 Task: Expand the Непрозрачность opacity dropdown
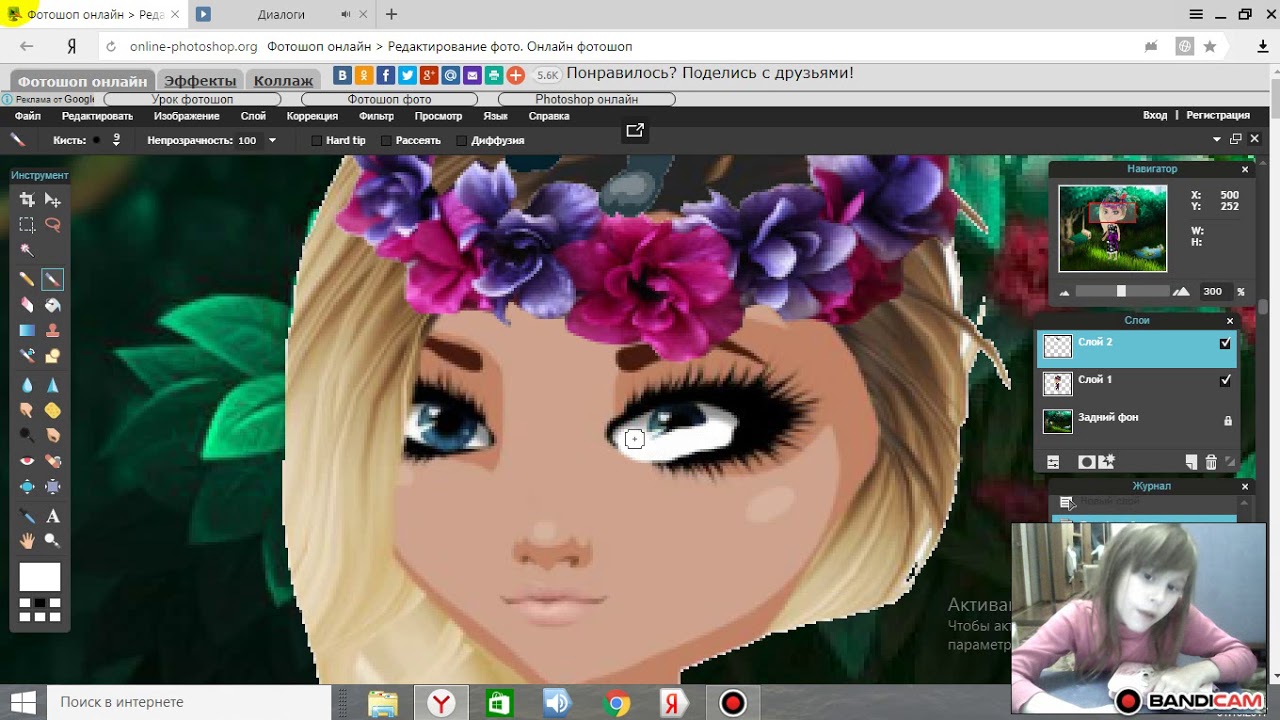click(x=271, y=141)
